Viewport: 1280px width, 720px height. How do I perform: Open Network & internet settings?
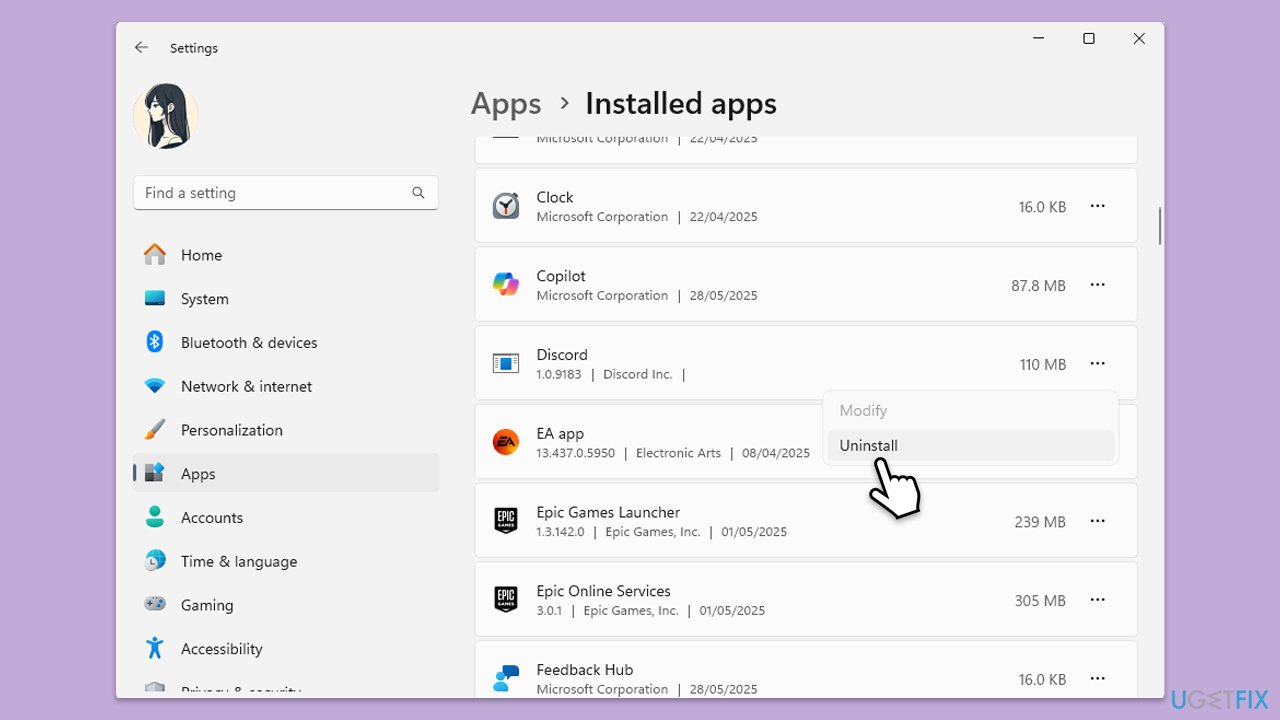click(x=246, y=387)
